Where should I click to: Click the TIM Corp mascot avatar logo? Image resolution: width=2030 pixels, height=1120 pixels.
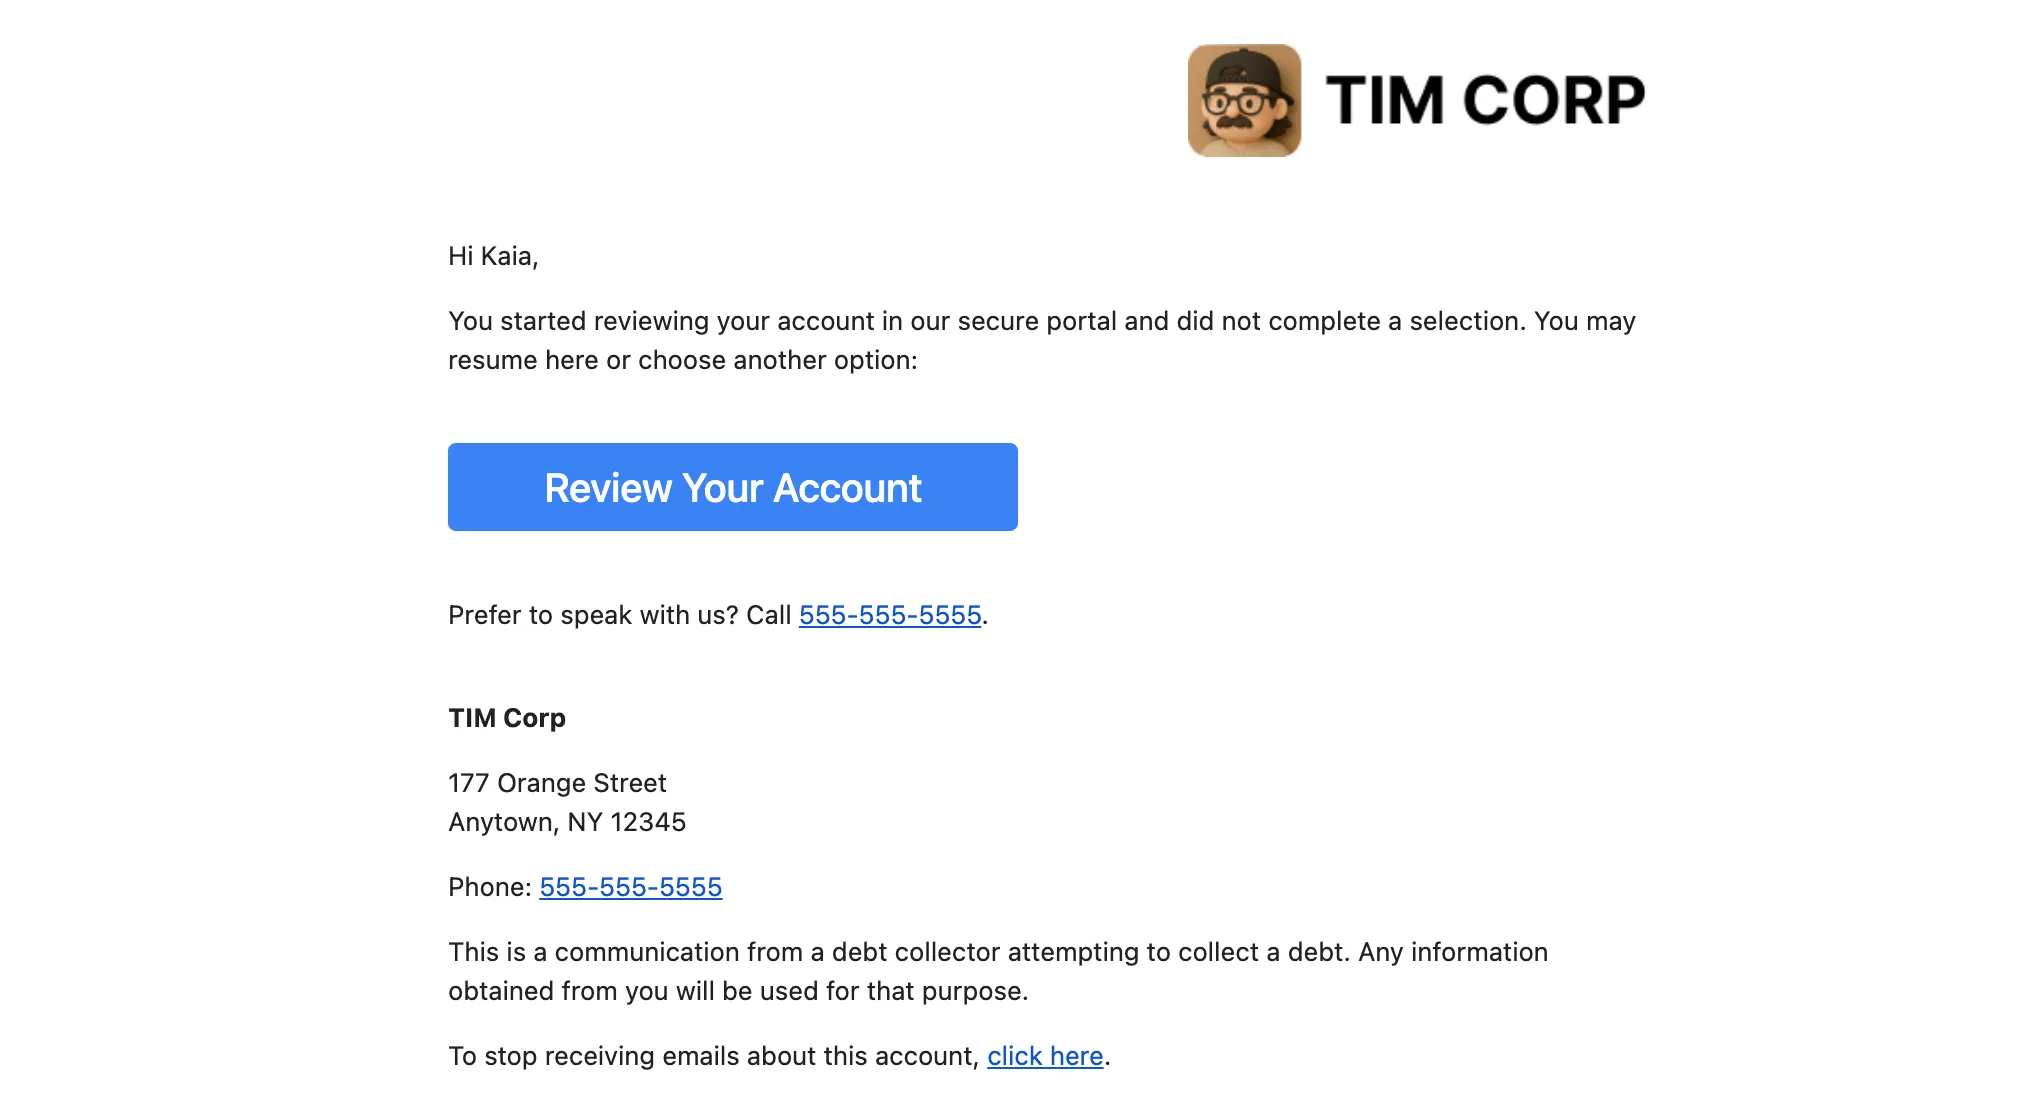coord(1244,100)
